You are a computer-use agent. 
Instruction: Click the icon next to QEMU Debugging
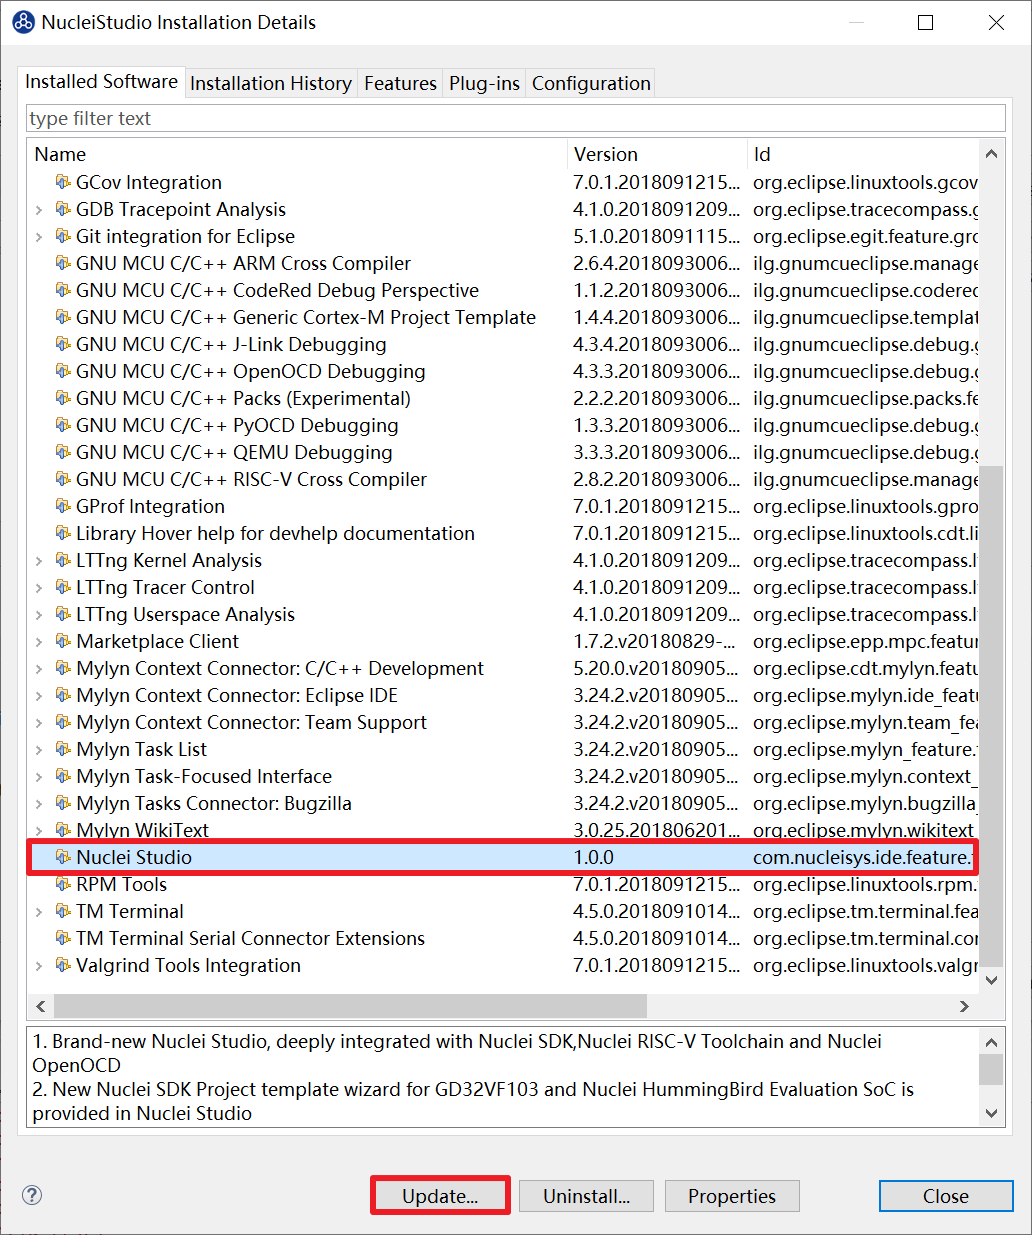(63, 452)
